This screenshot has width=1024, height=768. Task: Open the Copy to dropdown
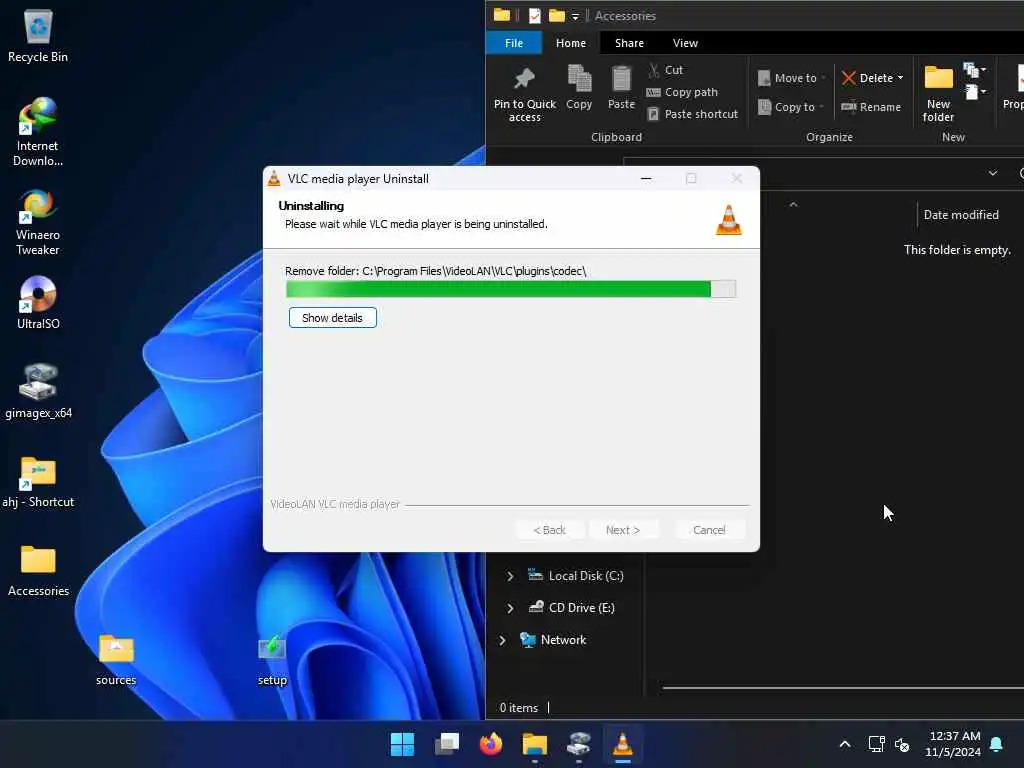click(790, 107)
